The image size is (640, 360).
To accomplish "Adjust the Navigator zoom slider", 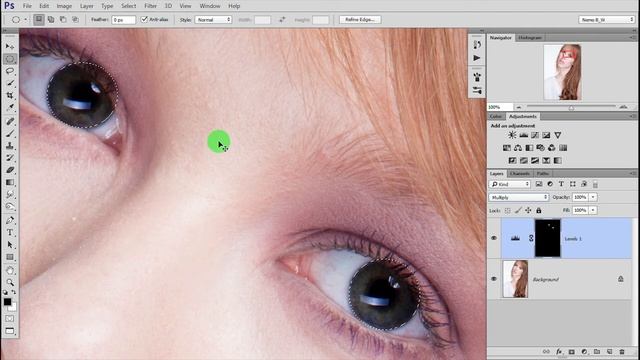I will pos(571,107).
